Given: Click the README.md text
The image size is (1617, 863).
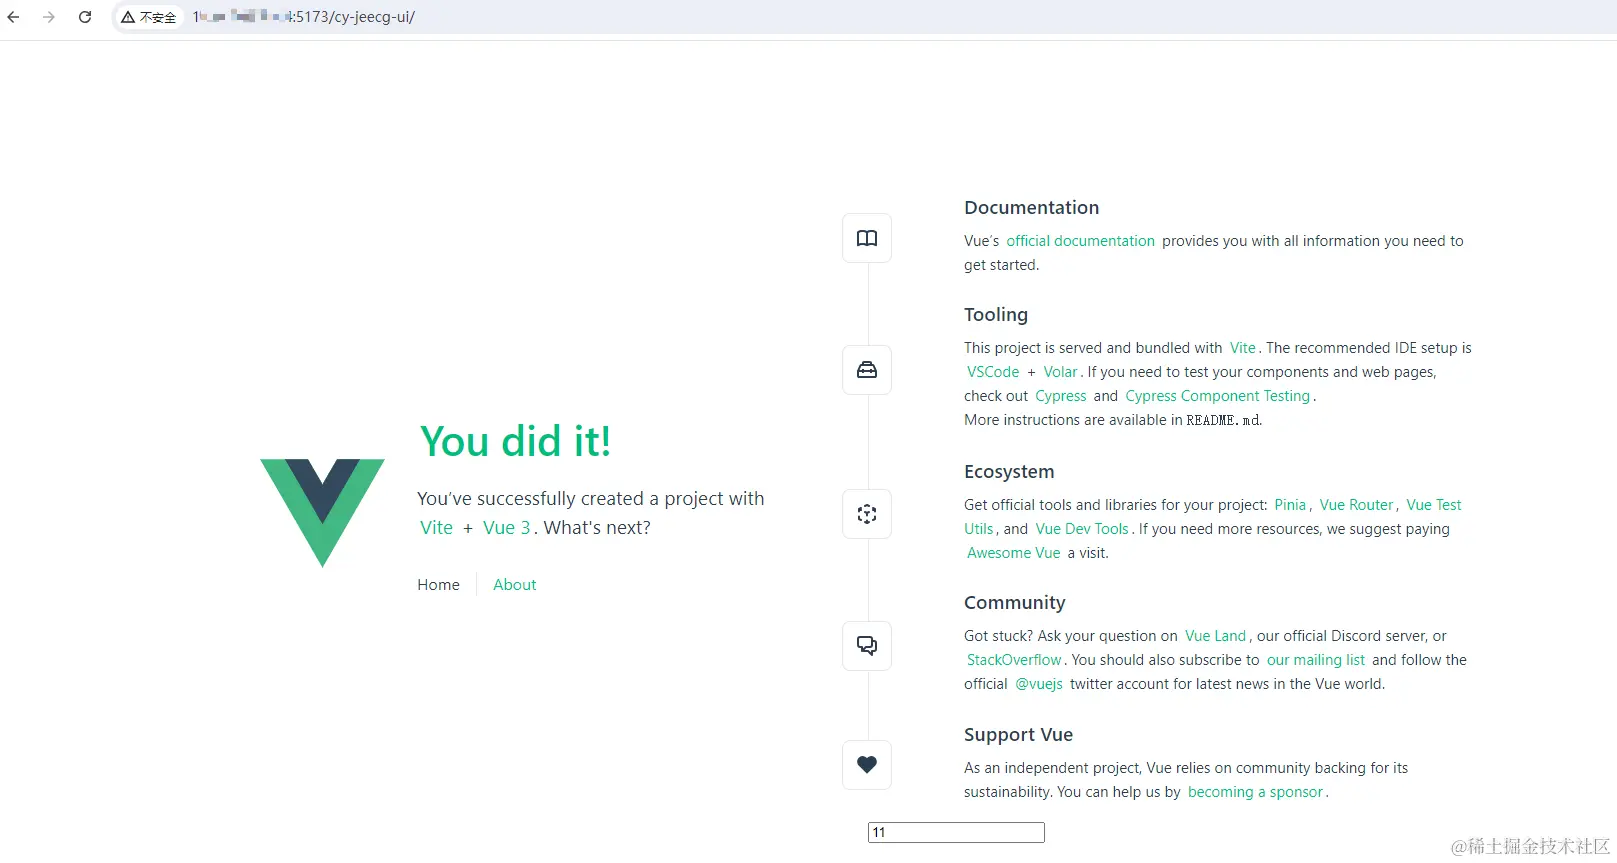Looking at the screenshot, I should (1223, 420).
